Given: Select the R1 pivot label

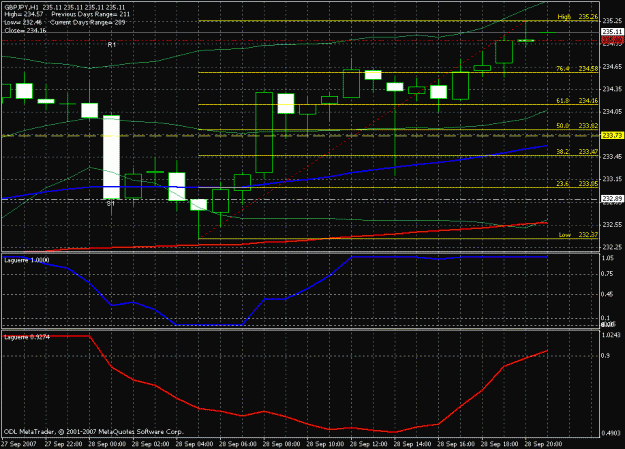Looking at the screenshot, I should 112,45.
